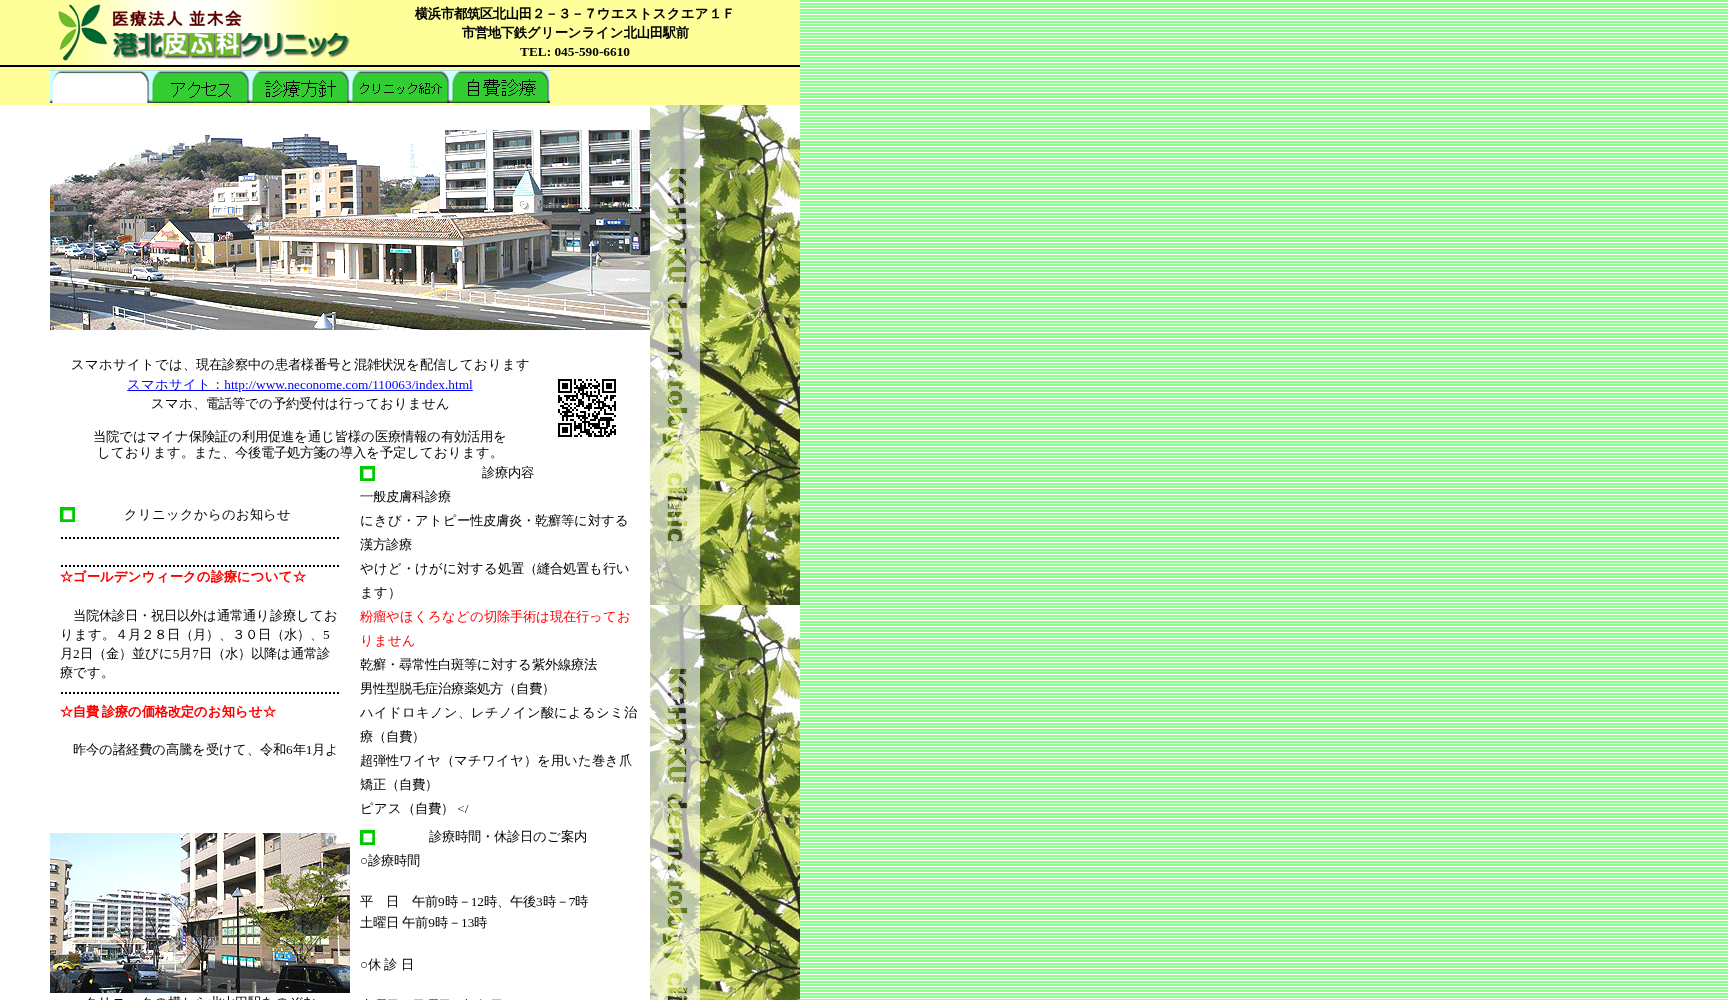The height and width of the screenshot is (1000, 1728).
Task: Click the red 粉瘤やほくろ notice text
Action: 495,629
